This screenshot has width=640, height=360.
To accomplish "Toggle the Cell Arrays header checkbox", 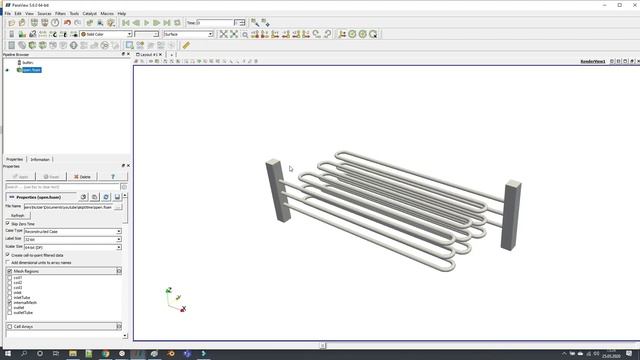I will (x=10, y=327).
